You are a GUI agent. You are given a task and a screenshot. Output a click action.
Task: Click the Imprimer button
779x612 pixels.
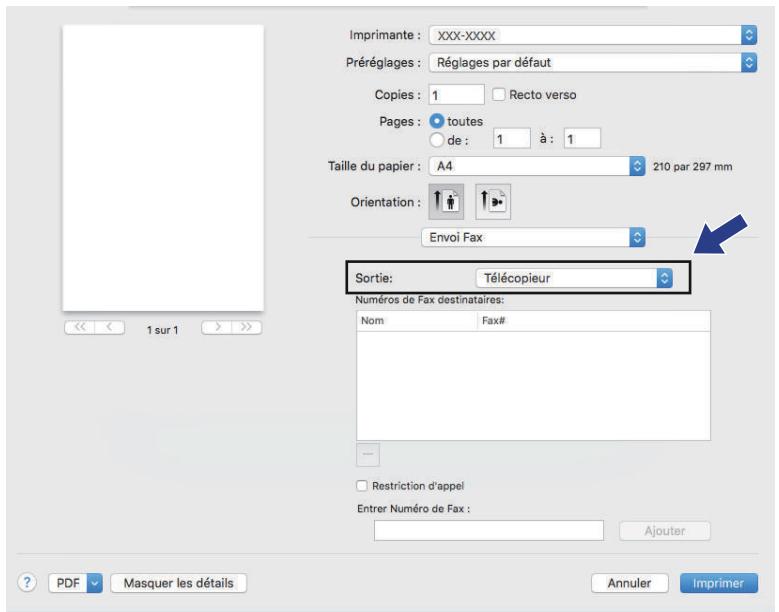click(x=718, y=583)
